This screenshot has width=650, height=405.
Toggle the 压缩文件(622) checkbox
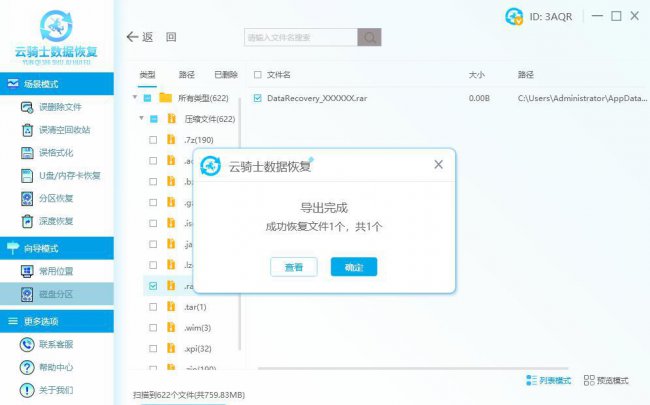153,119
